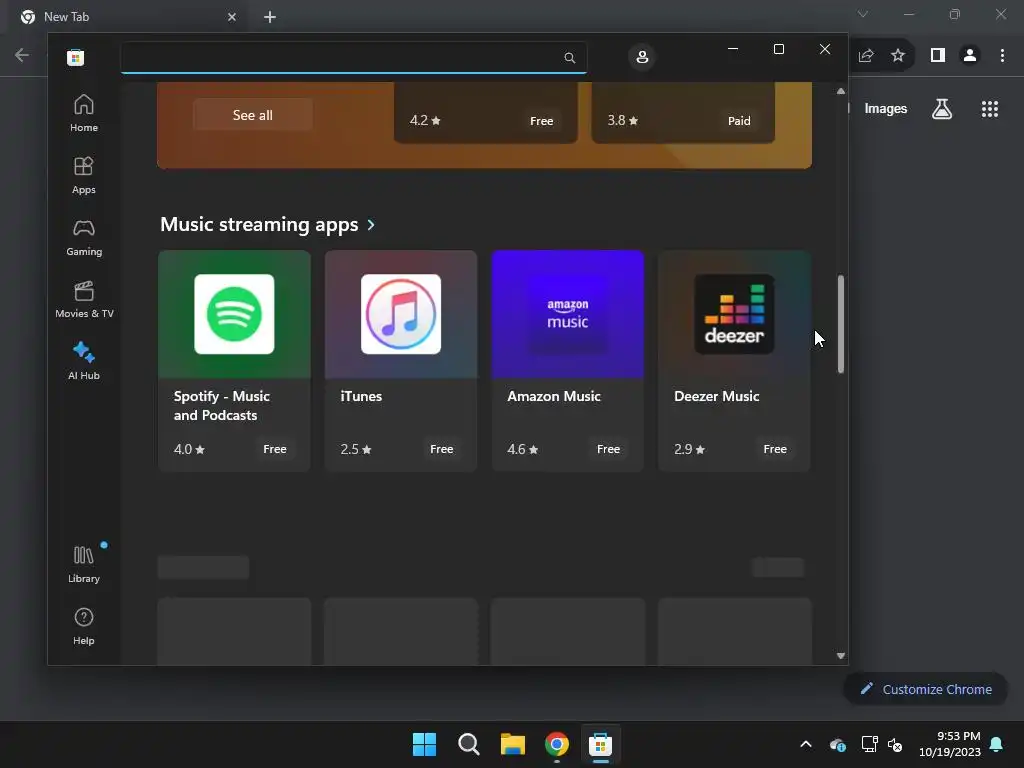
Task: Click muted volume tray icon
Action: click(895, 744)
